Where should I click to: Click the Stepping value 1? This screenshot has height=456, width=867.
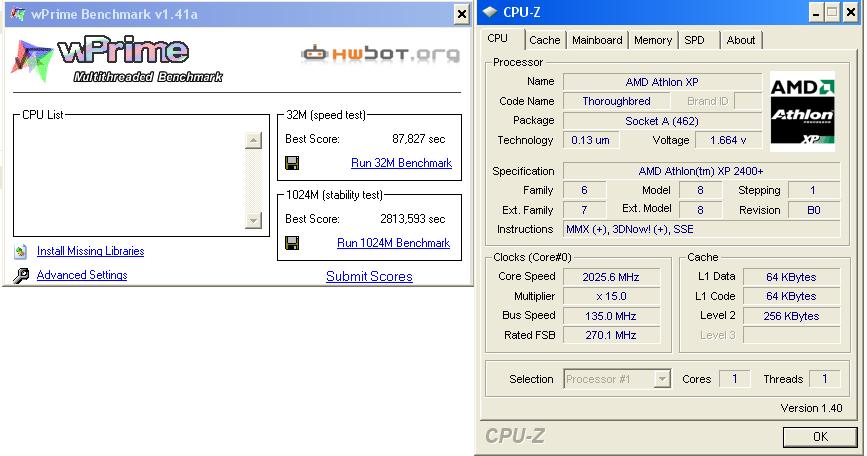pos(814,190)
